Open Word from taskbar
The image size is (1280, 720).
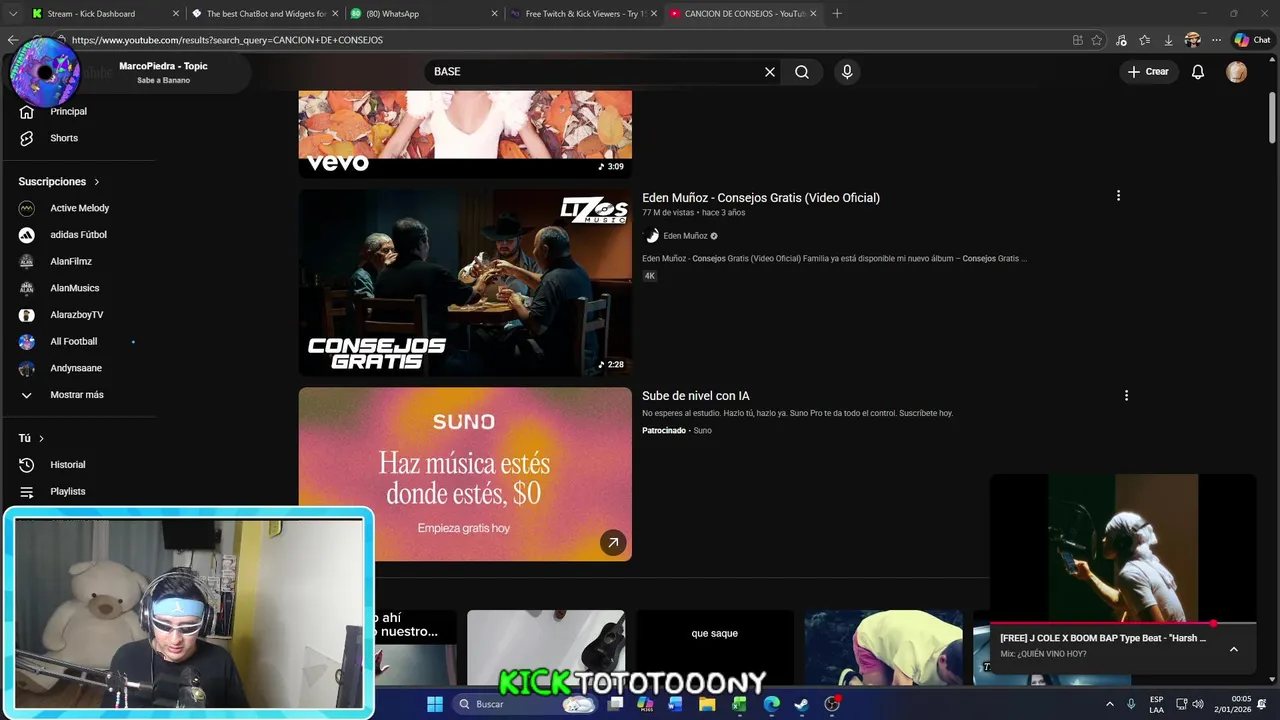coord(675,704)
